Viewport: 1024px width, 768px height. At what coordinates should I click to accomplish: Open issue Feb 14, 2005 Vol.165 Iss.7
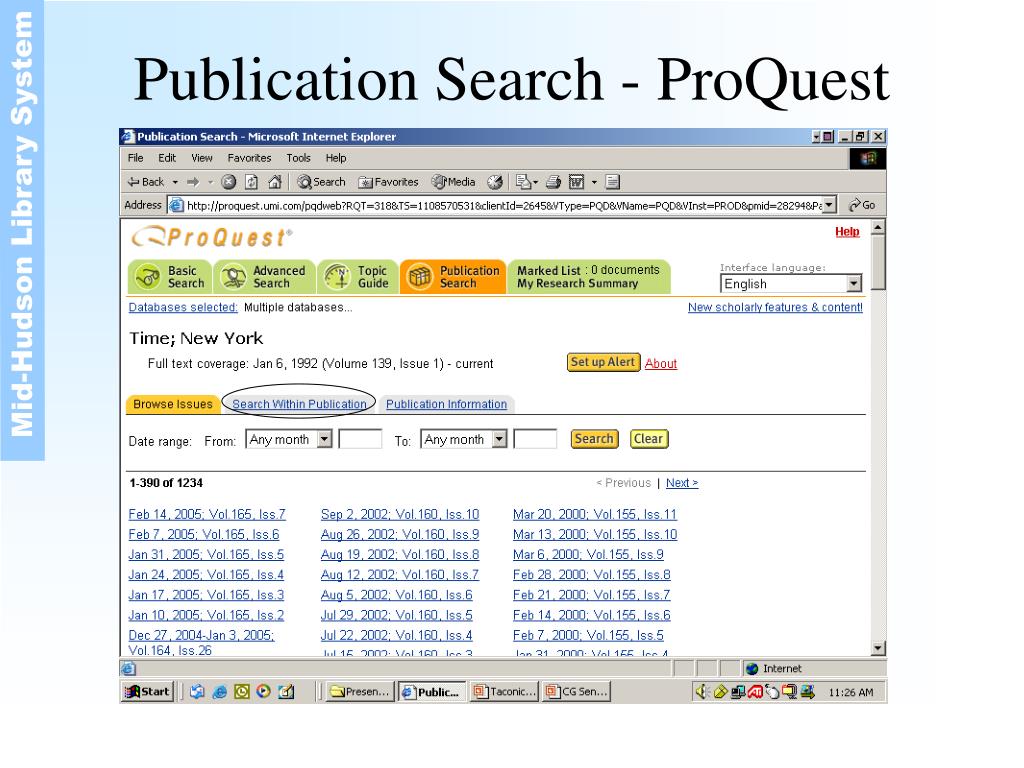[207, 515]
